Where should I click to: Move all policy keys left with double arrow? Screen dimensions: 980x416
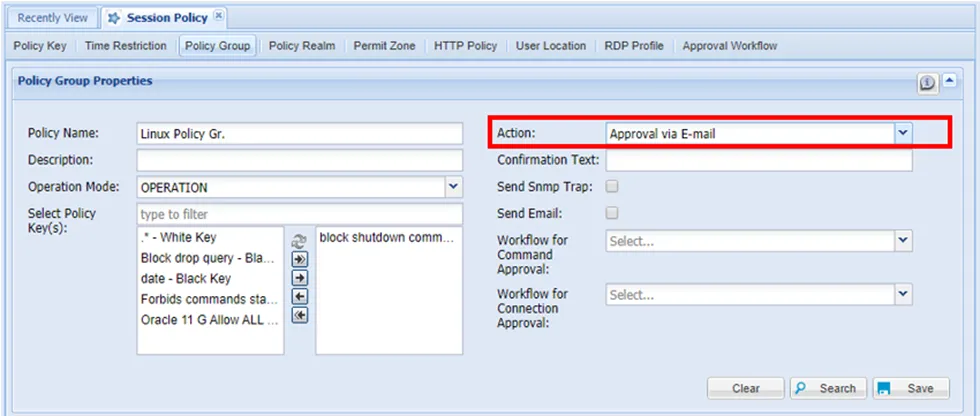300,315
